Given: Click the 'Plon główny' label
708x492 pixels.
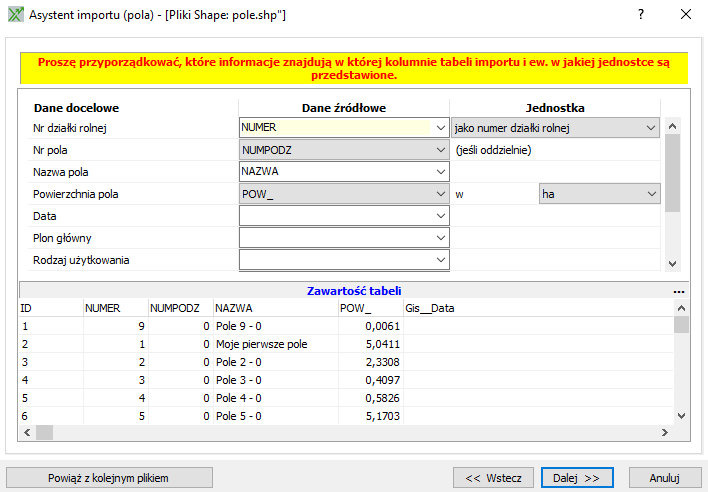Looking at the screenshot, I should pos(62,238).
